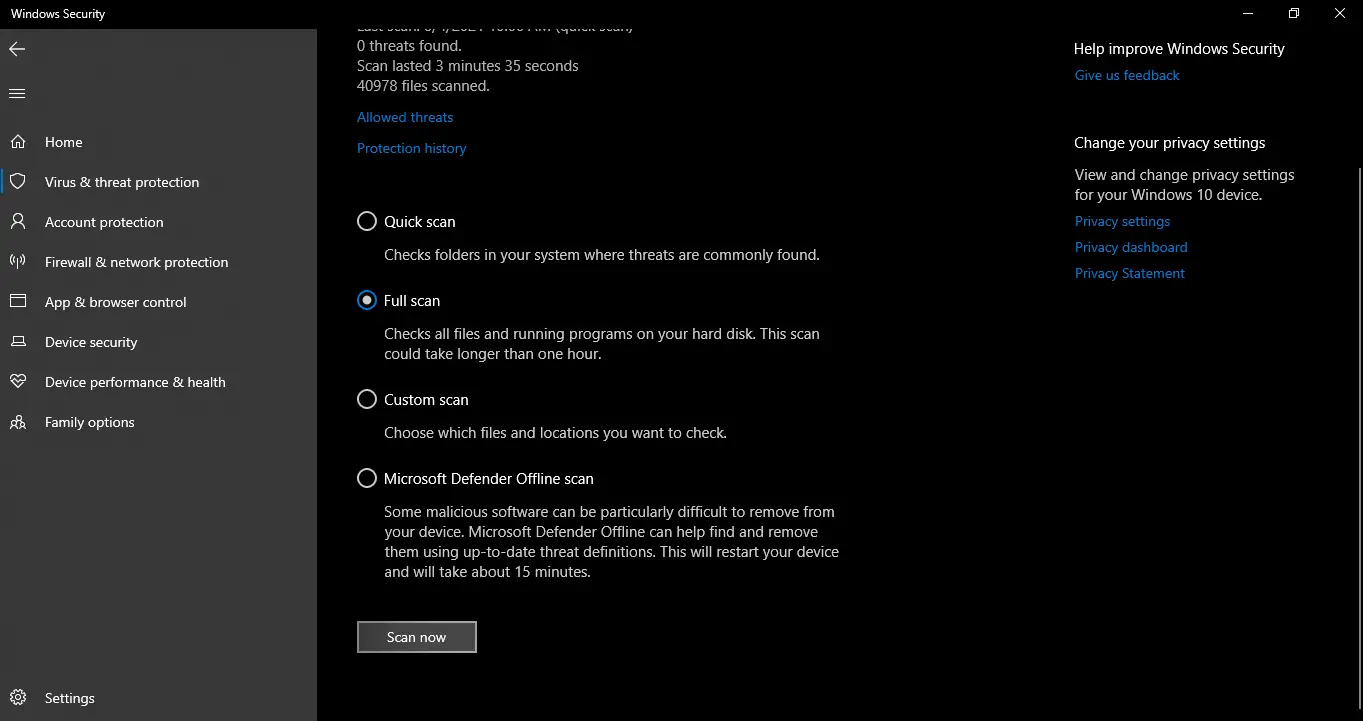This screenshot has width=1363, height=721.
Task: Toggle the hamburger navigation menu
Action: (x=17, y=94)
